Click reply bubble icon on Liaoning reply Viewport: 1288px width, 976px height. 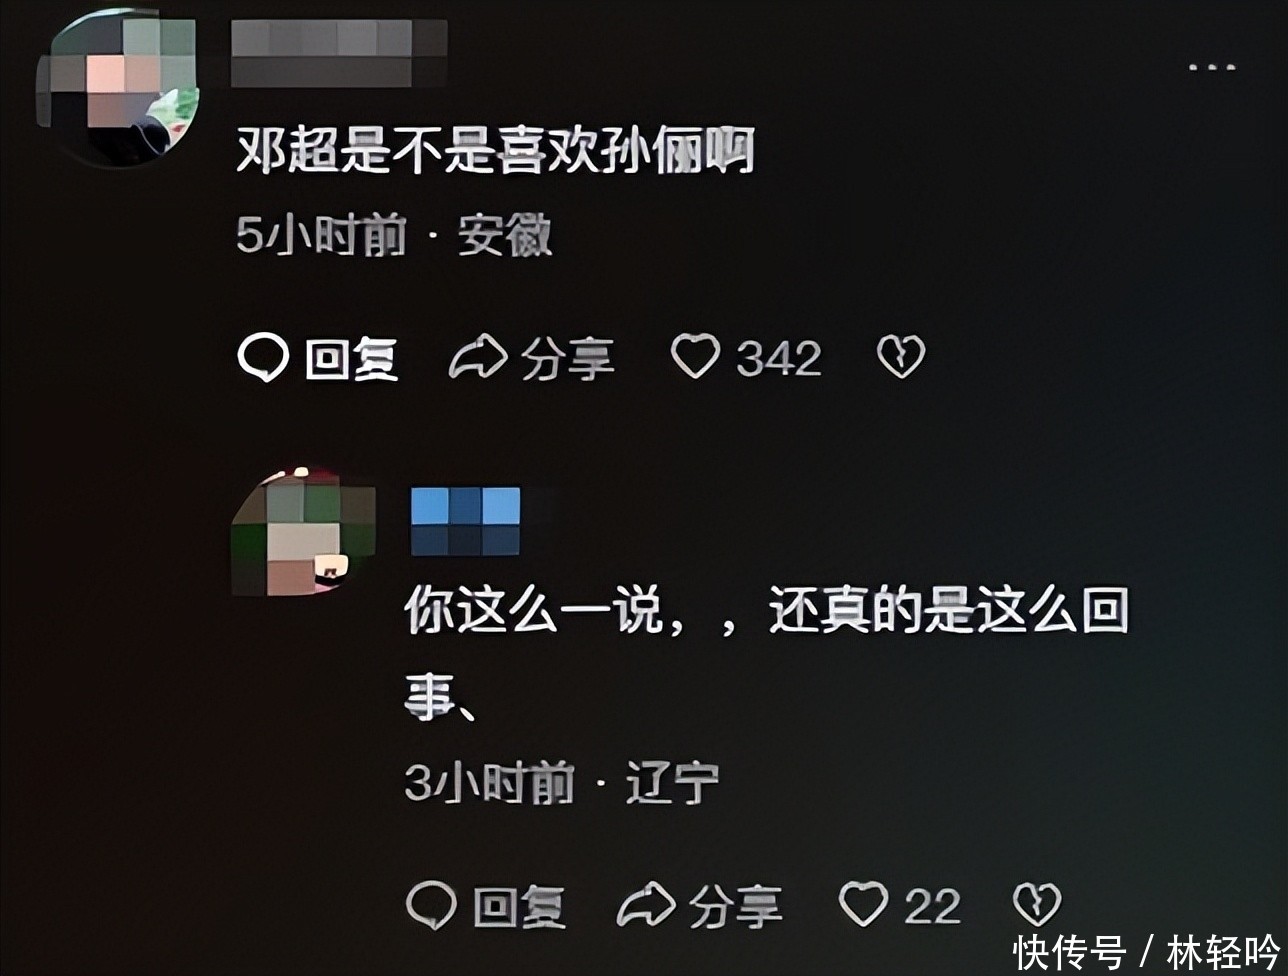(432, 906)
